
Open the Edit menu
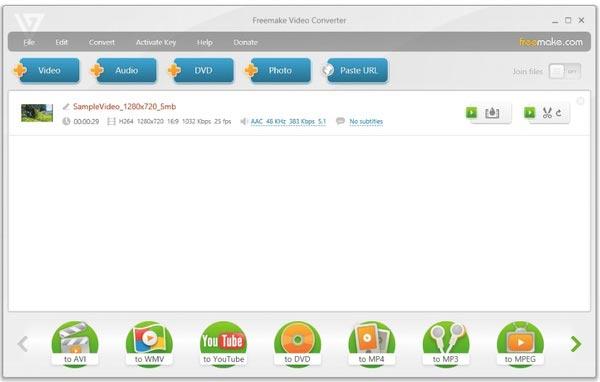tap(62, 42)
